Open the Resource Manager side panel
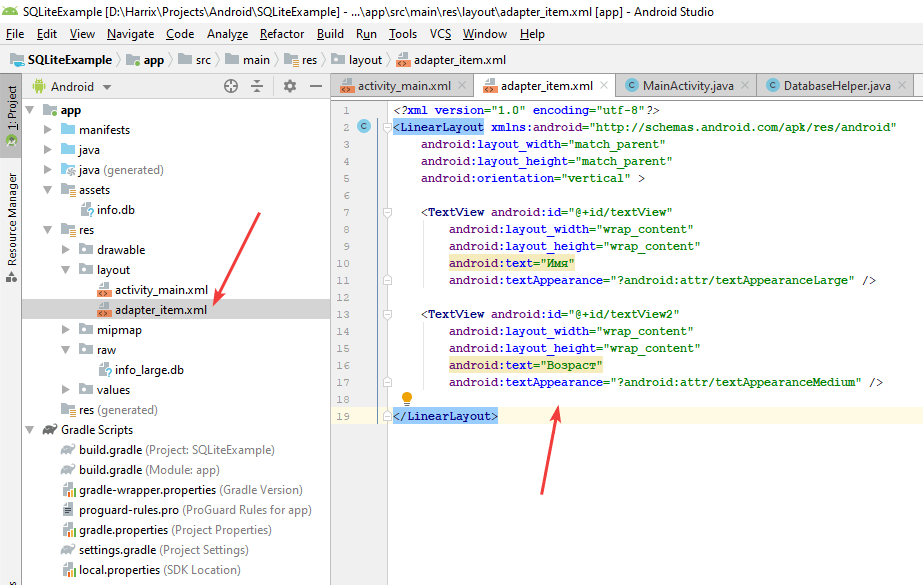The width and height of the screenshot is (923, 585). (x=12, y=218)
